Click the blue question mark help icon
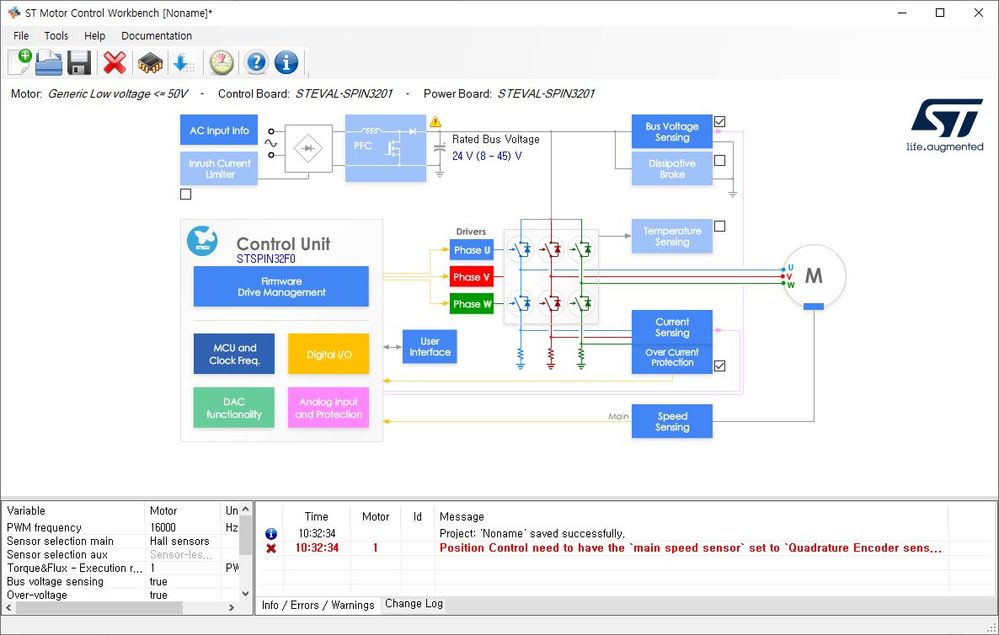Viewport: 999px width, 635px height. point(256,62)
